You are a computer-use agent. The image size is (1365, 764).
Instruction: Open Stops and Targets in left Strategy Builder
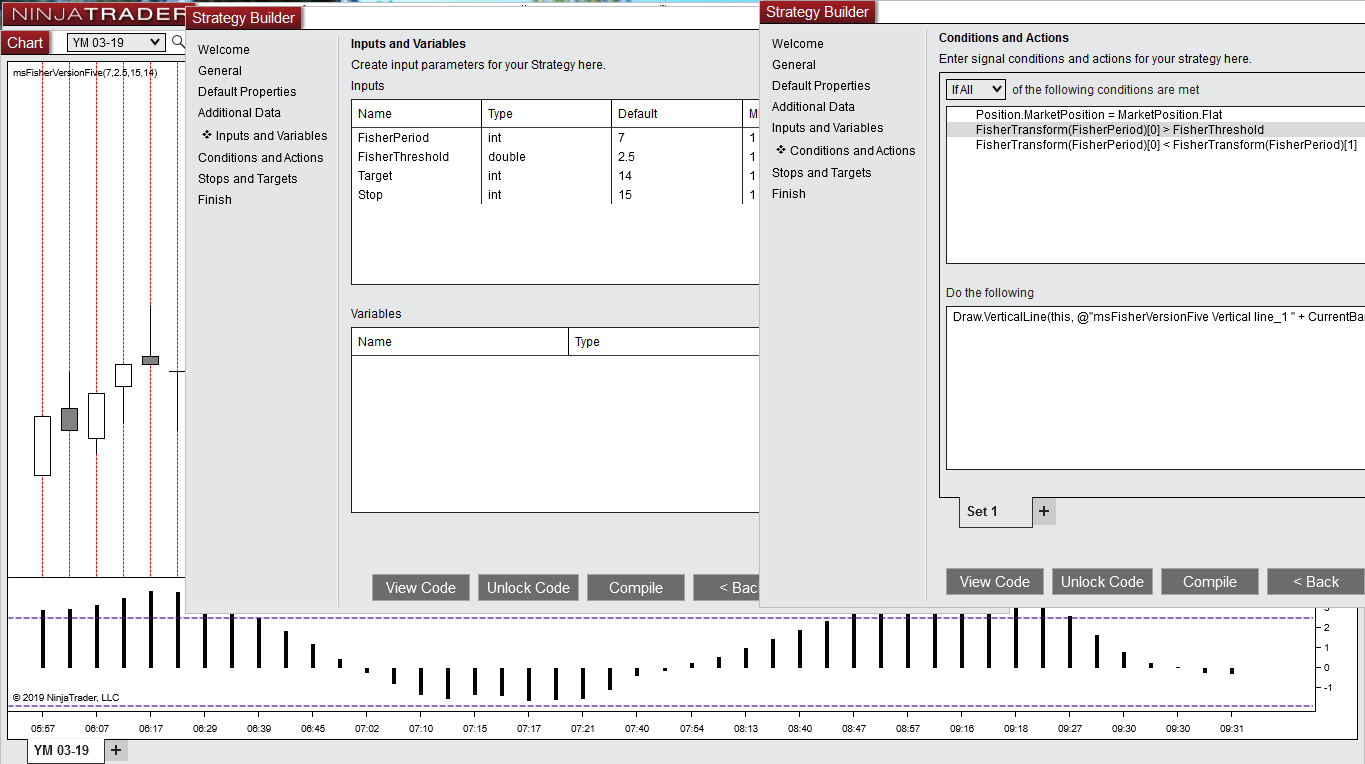[x=248, y=179]
